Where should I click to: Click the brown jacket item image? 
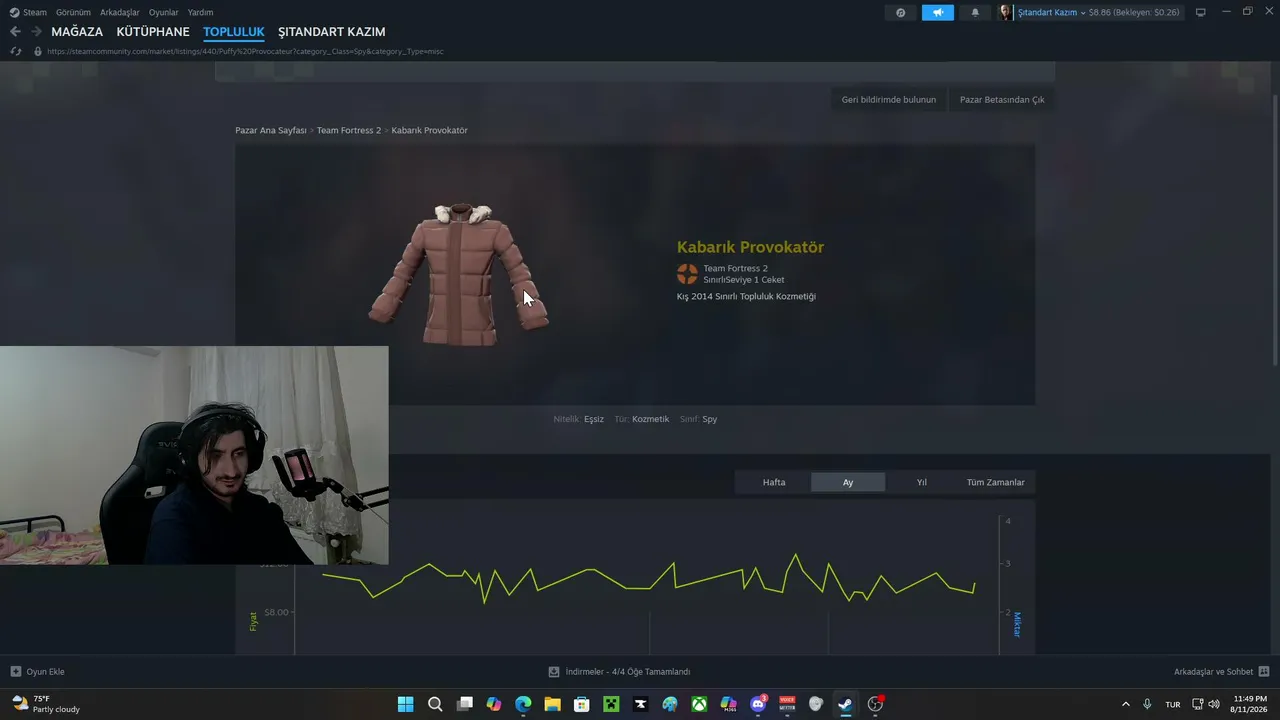pyautogui.click(x=459, y=274)
